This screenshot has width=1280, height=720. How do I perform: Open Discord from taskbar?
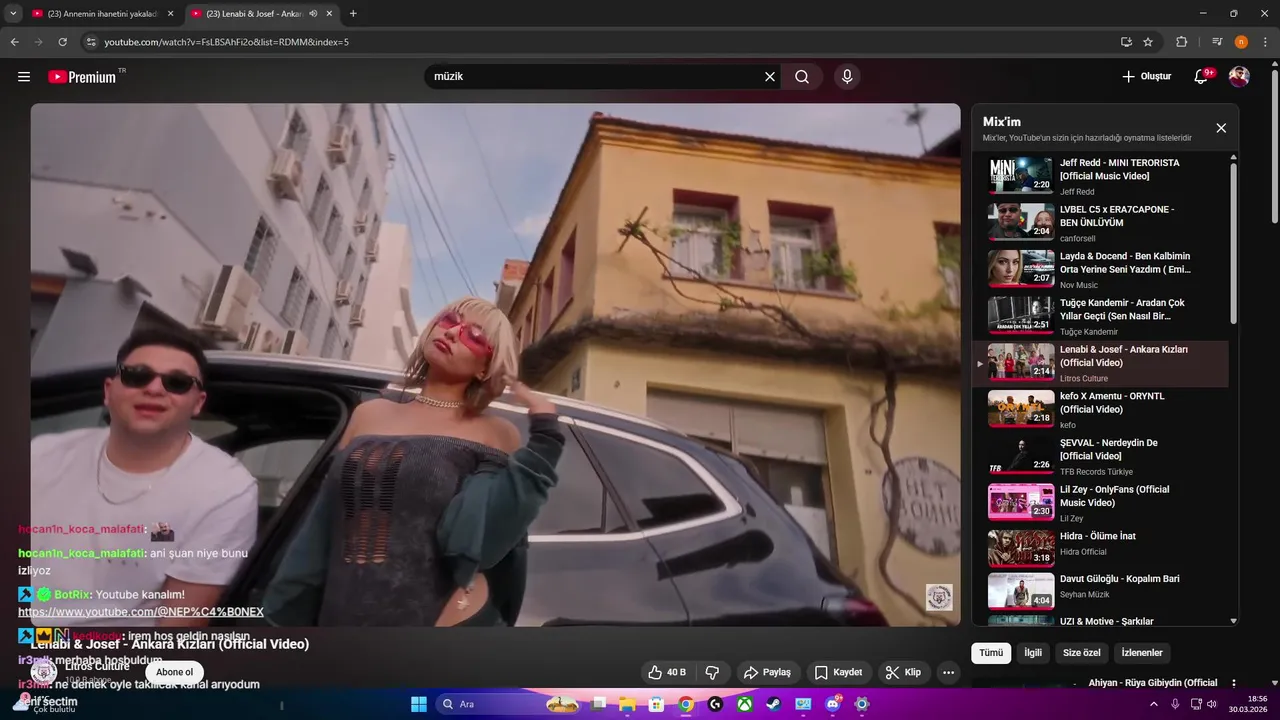click(833, 704)
